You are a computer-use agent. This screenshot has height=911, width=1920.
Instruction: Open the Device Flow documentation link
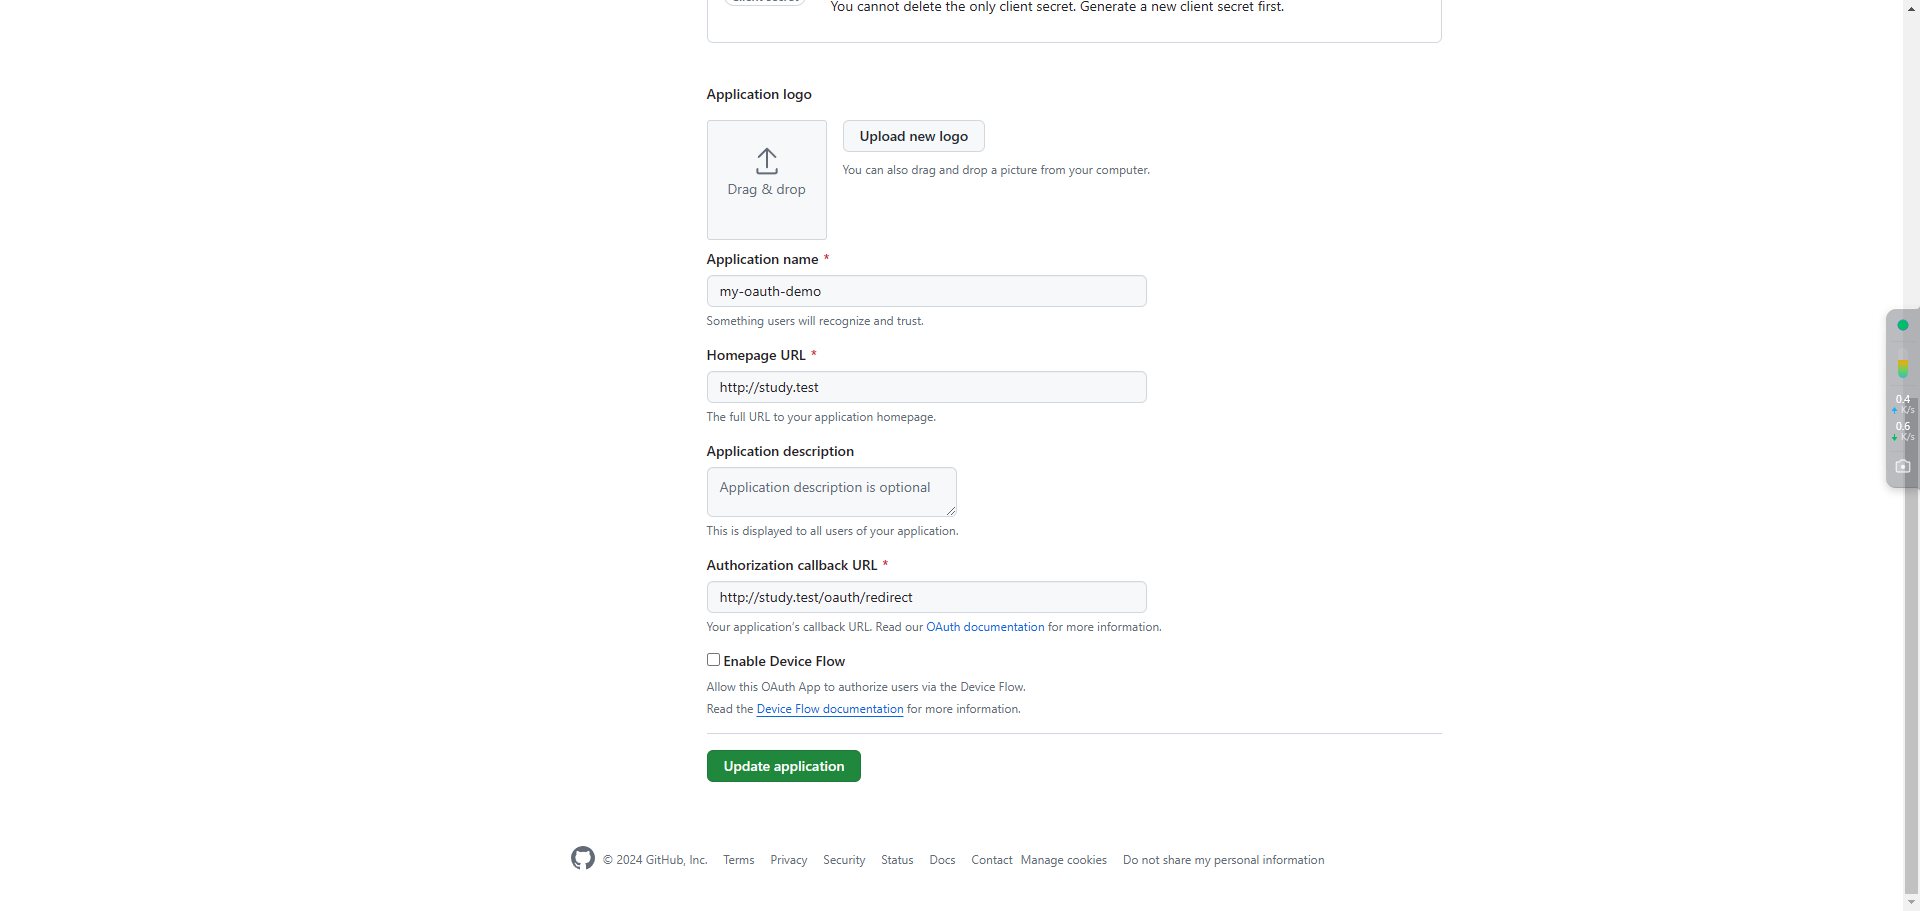click(x=829, y=708)
